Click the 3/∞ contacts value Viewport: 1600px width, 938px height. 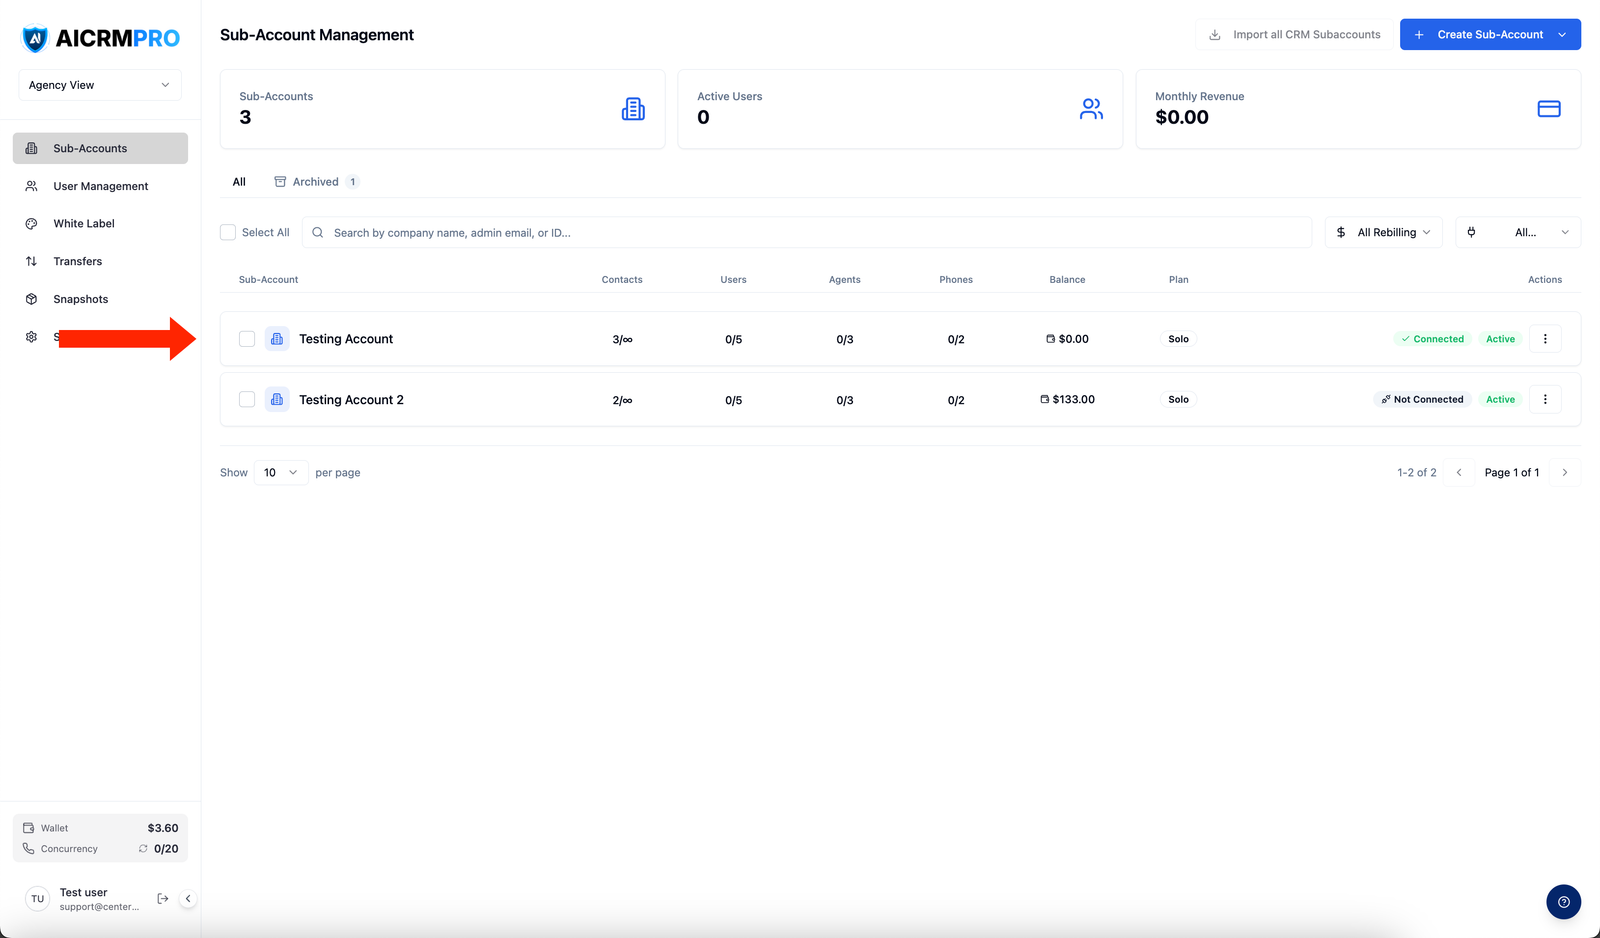click(622, 339)
